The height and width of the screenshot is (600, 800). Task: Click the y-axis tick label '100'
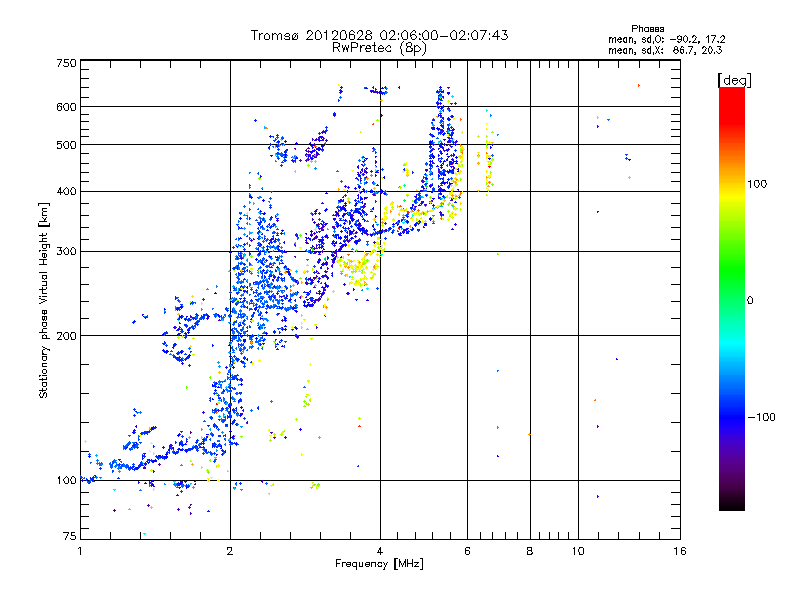pyautogui.click(x=66, y=480)
